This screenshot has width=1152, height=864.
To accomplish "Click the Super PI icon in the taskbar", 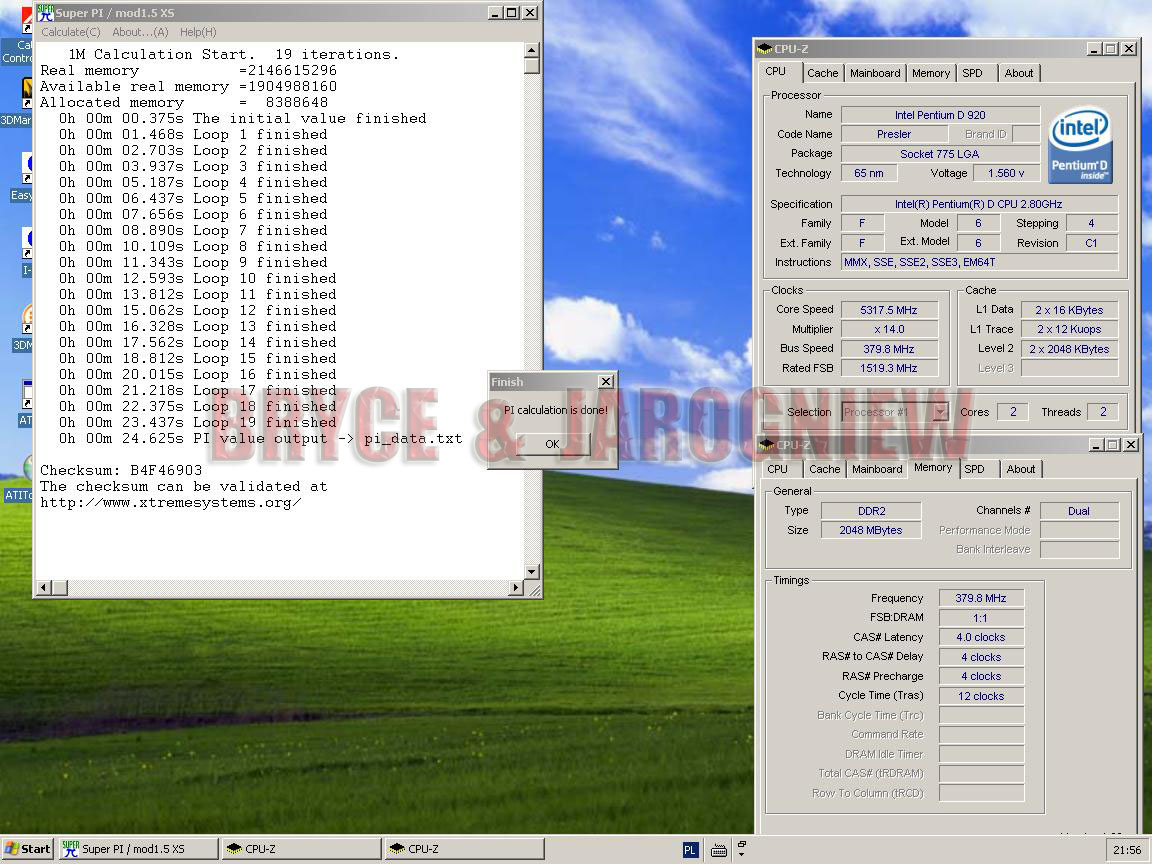I will pos(71,849).
